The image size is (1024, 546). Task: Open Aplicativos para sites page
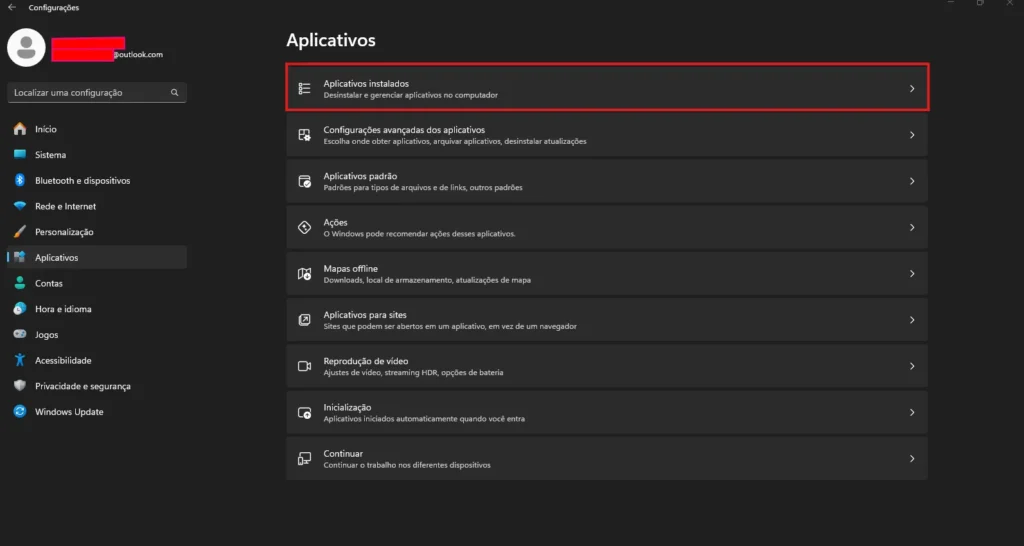pos(607,320)
